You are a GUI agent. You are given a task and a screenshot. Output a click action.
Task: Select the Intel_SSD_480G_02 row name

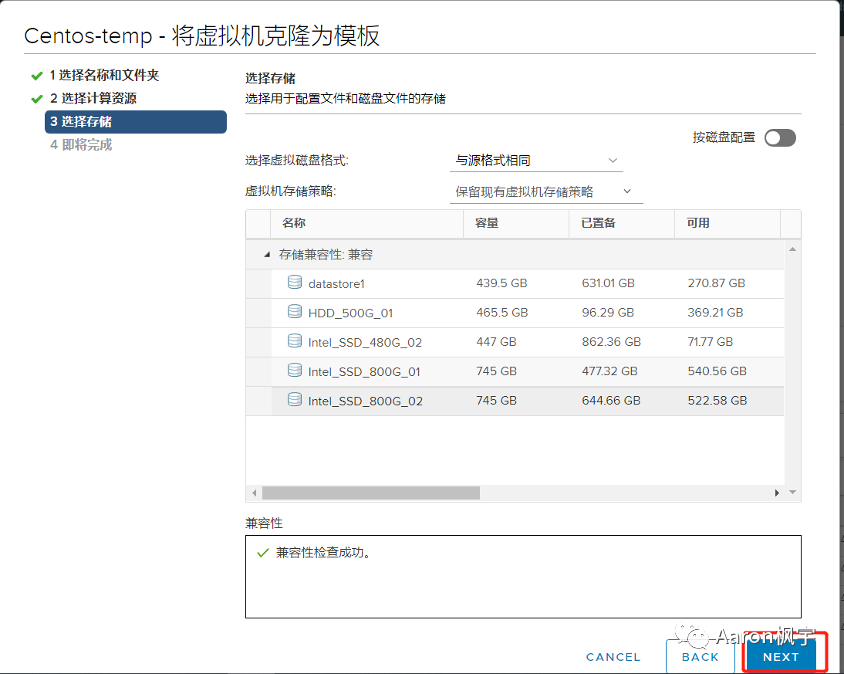tap(365, 342)
